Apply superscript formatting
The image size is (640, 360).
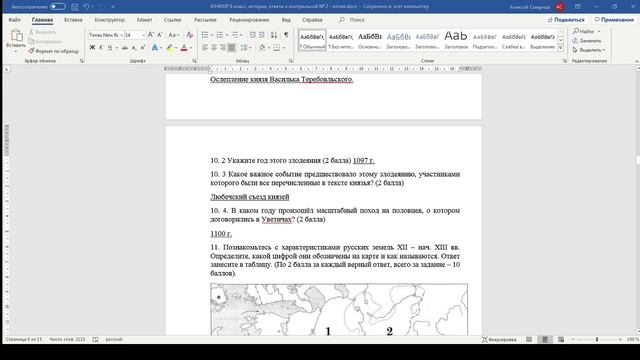tap(142, 48)
